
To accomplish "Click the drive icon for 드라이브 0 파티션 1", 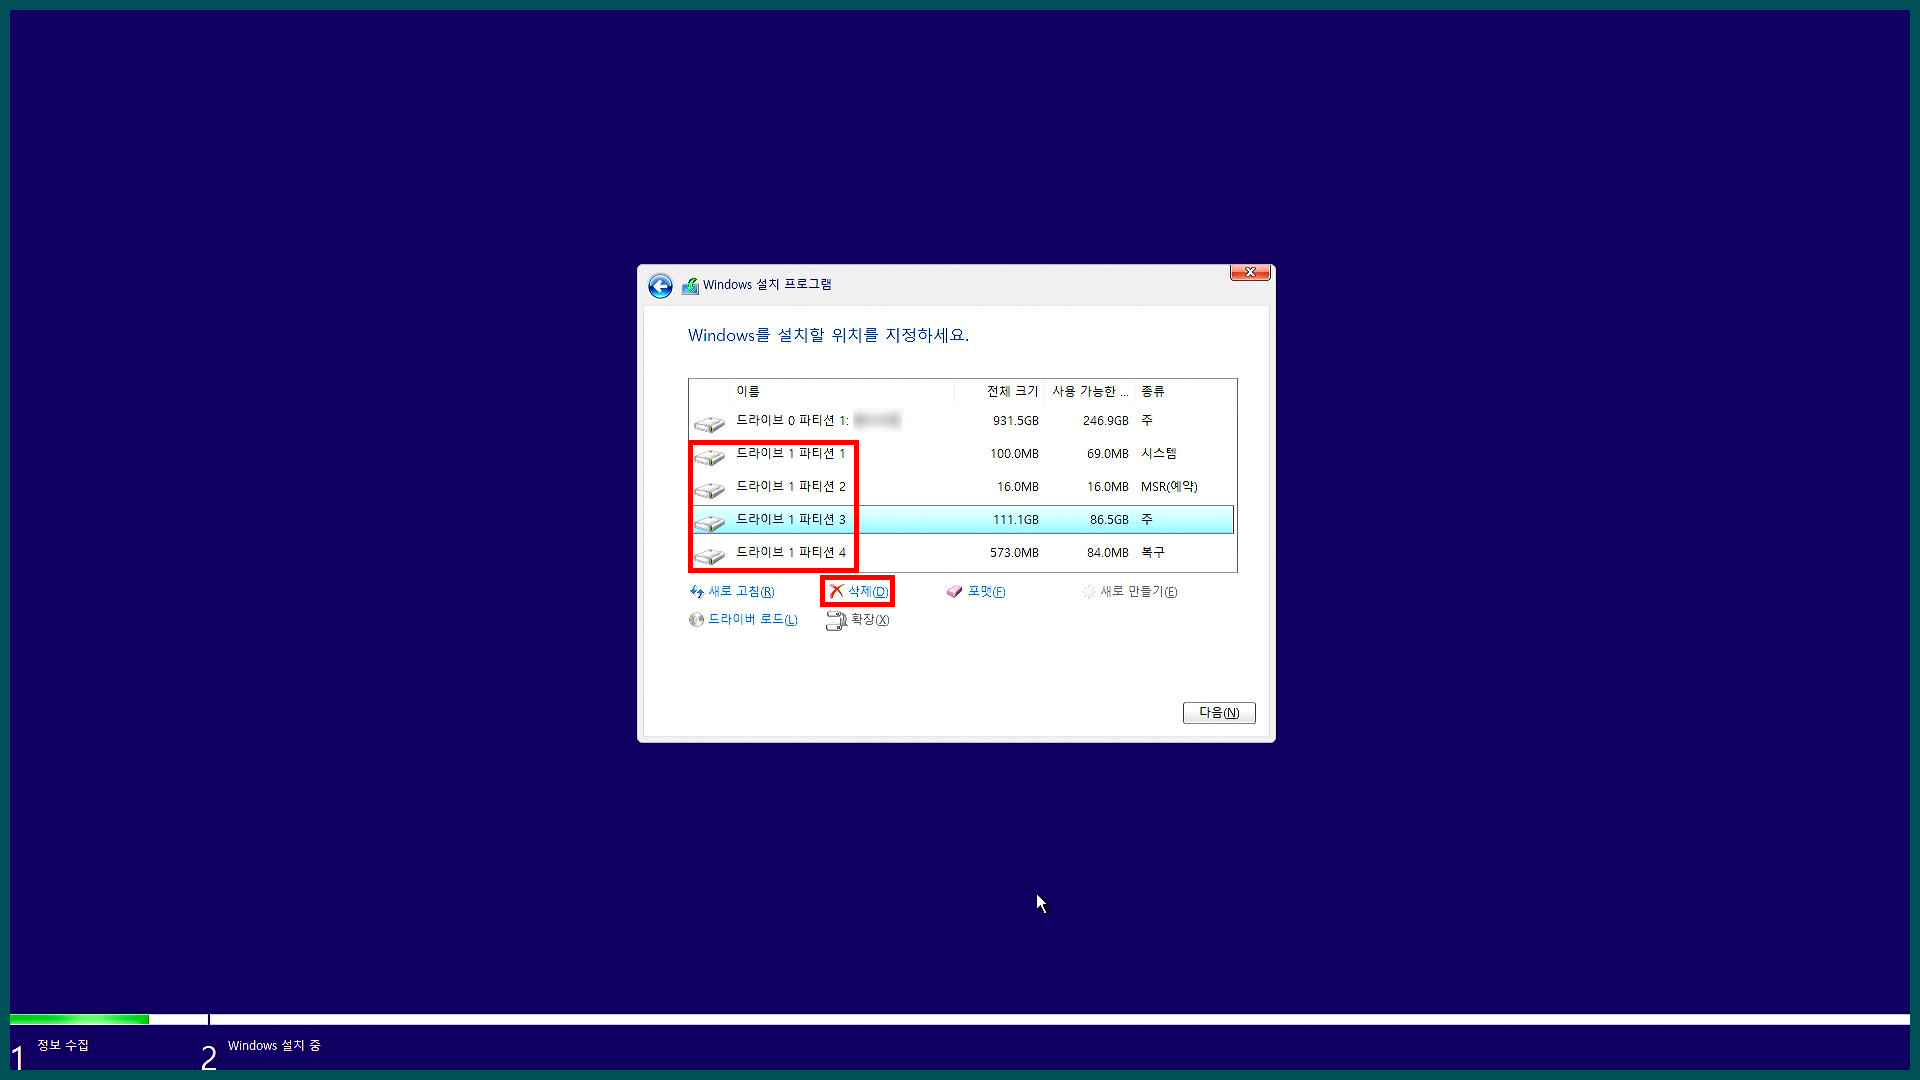I will click(709, 424).
